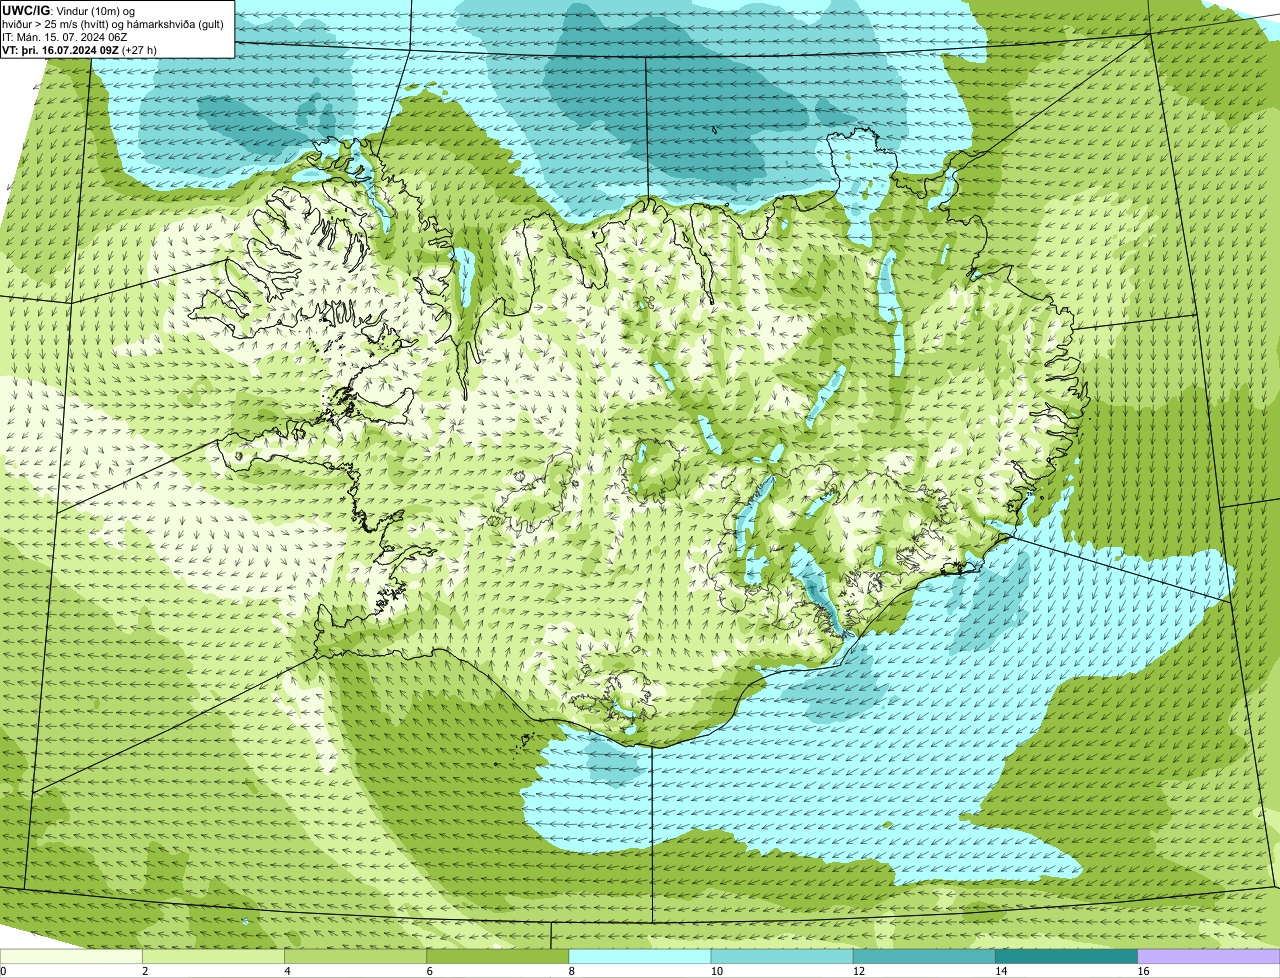
Task: Click the pale yellow 0–2 m/s legend swatch
Action: pos(72,957)
